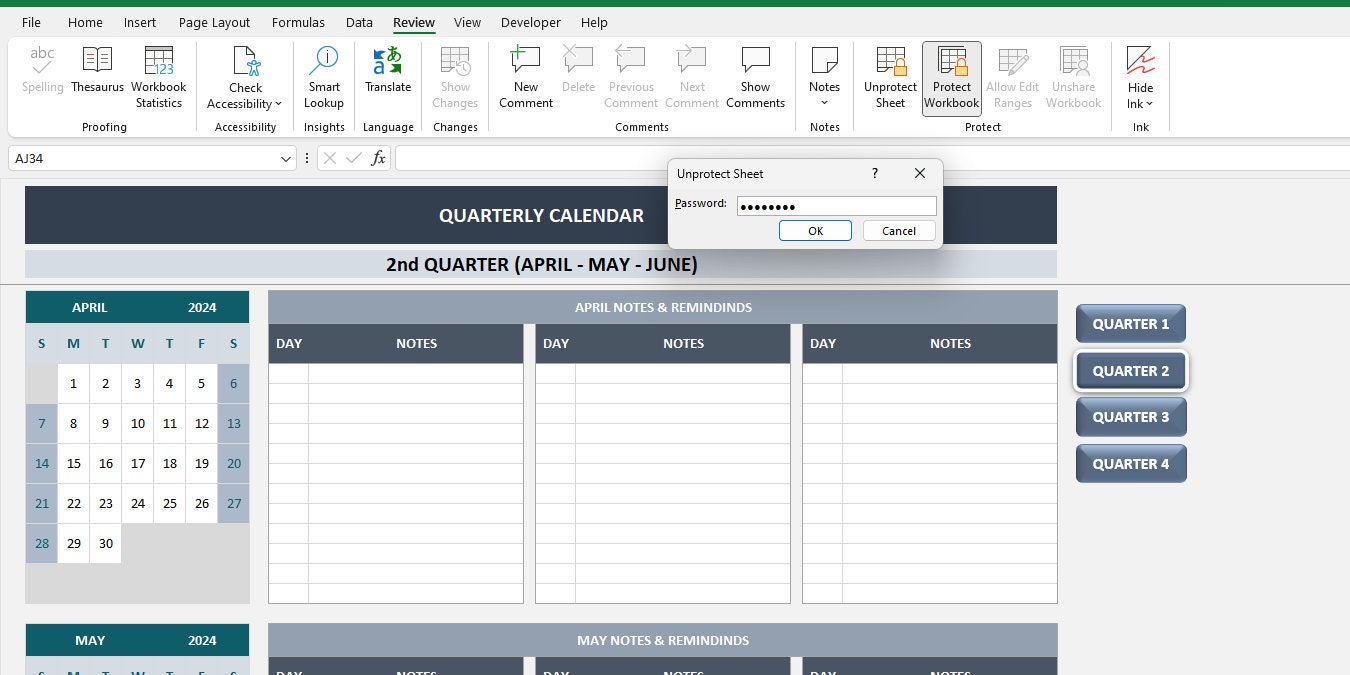Open the Notes ribbon button
The image size is (1350, 675).
pos(824,78)
